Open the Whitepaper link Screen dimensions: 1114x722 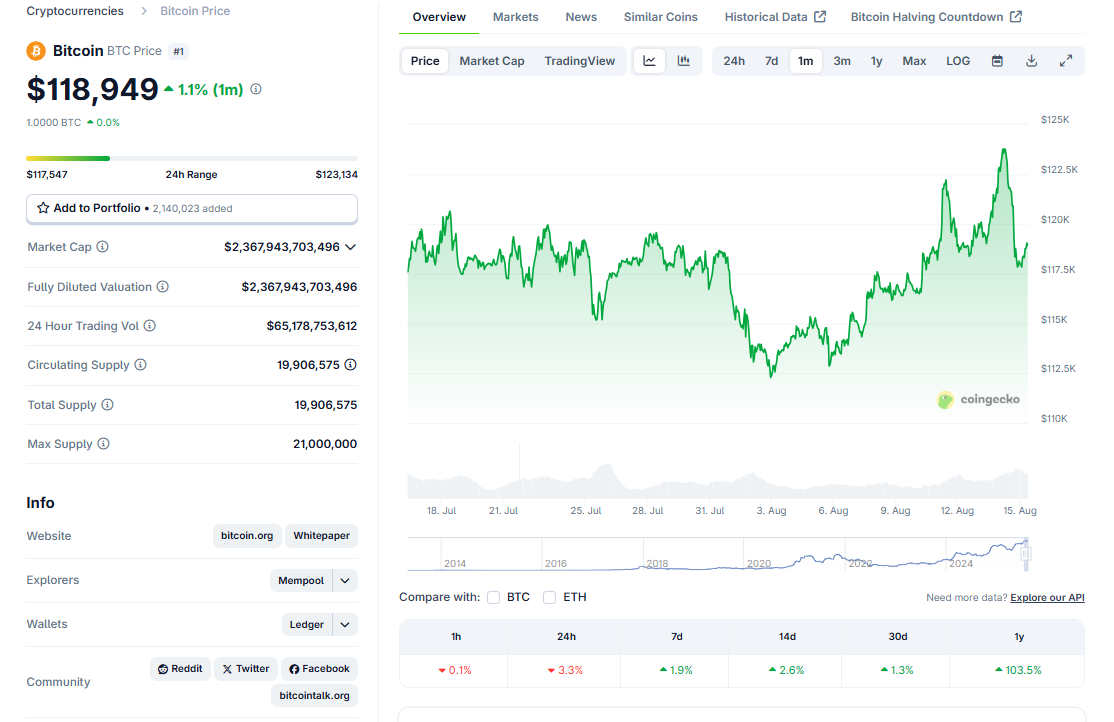[321, 536]
